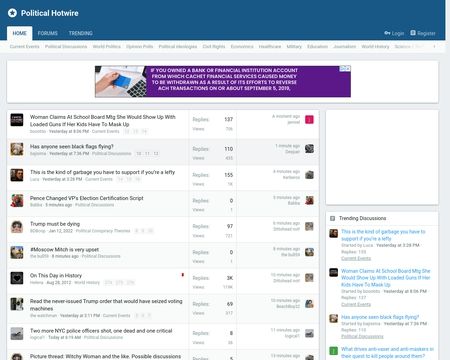The image size is (450, 360).
Task: Open the Login key icon
Action: click(x=387, y=33)
